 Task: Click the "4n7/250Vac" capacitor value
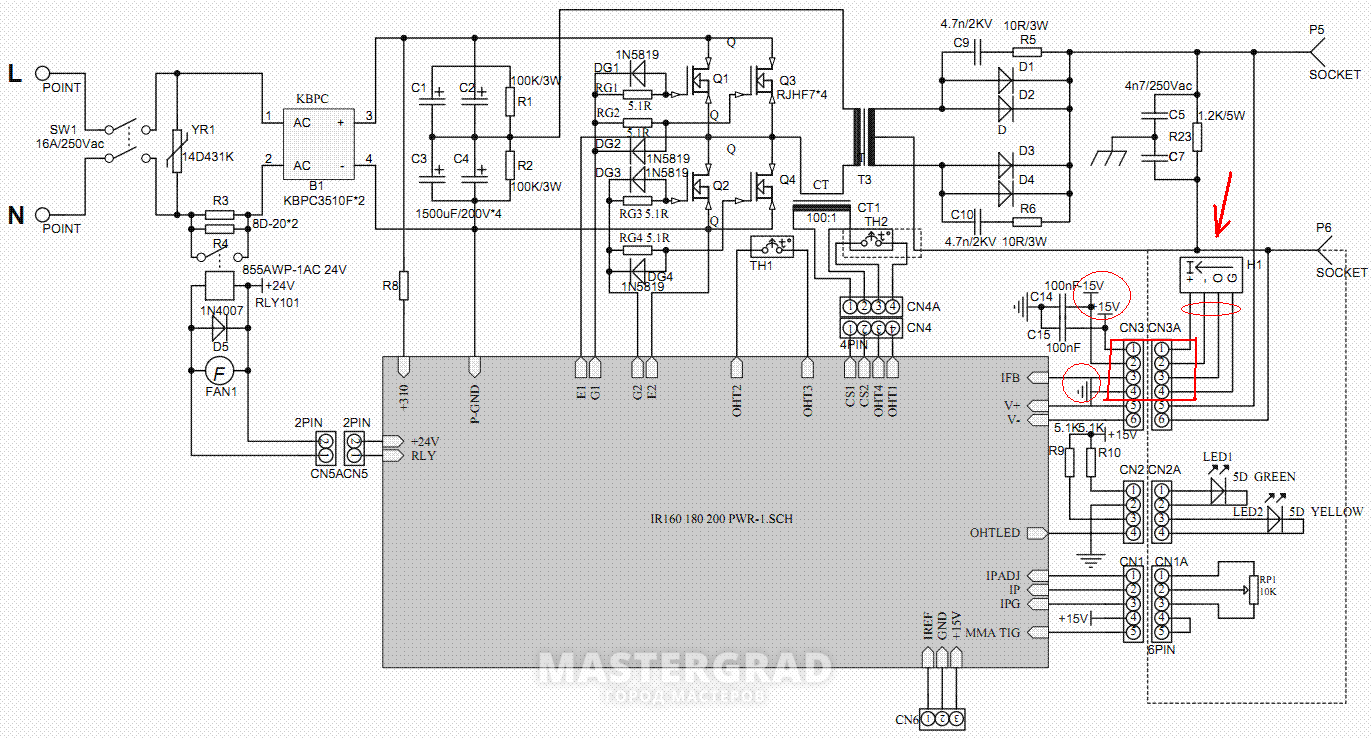point(1160,86)
